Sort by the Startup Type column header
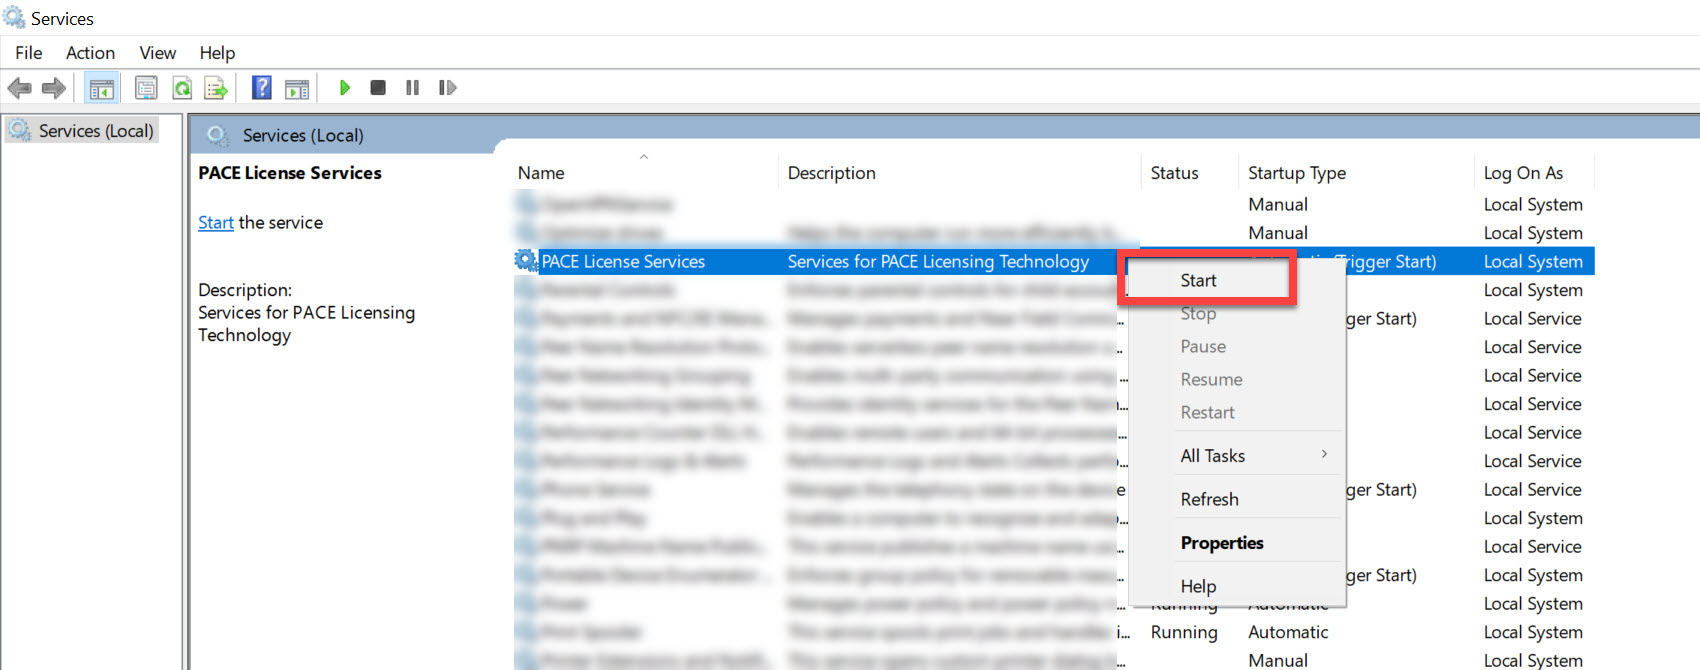This screenshot has width=1700, height=670. [1296, 173]
